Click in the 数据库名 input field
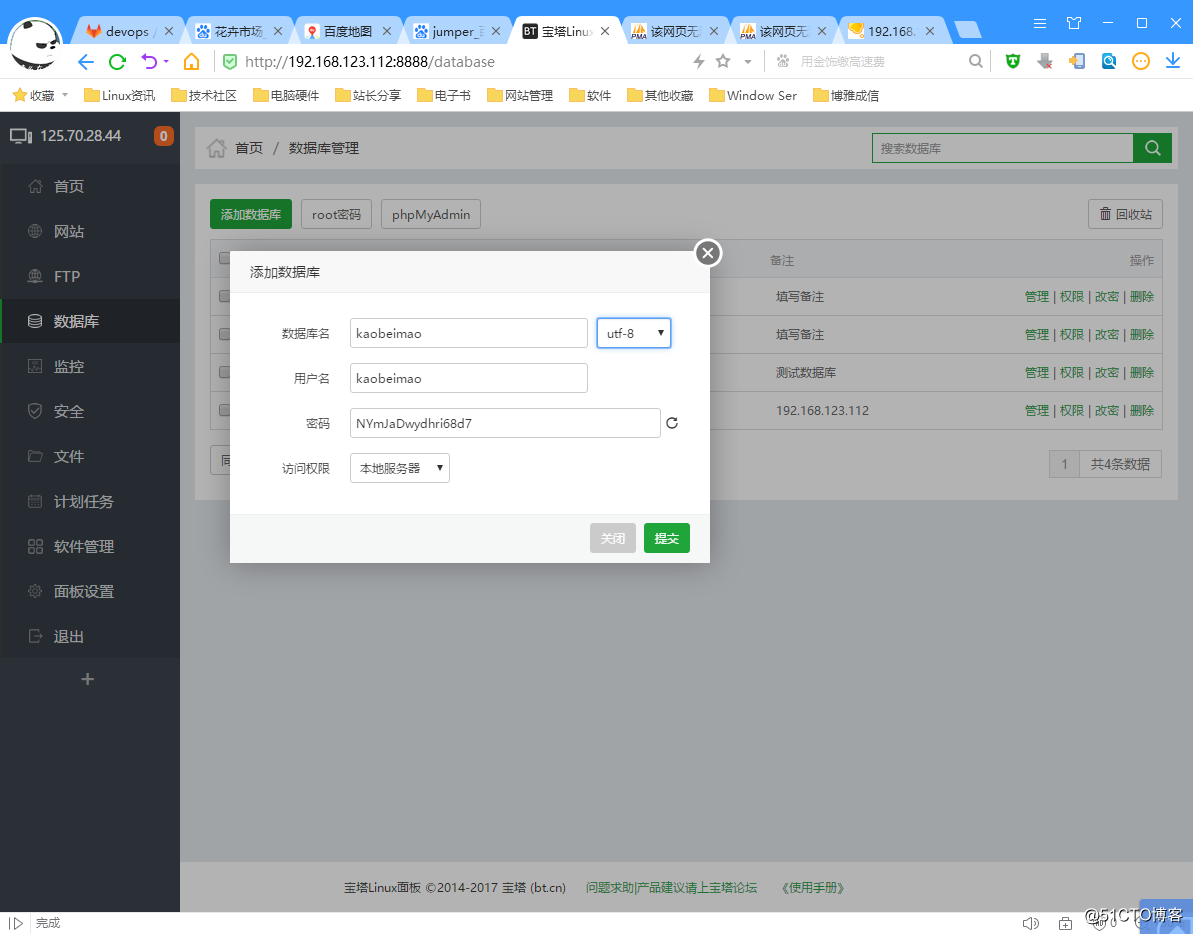The height and width of the screenshot is (934, 1193). pyautogui.click(x=469, y=333)
